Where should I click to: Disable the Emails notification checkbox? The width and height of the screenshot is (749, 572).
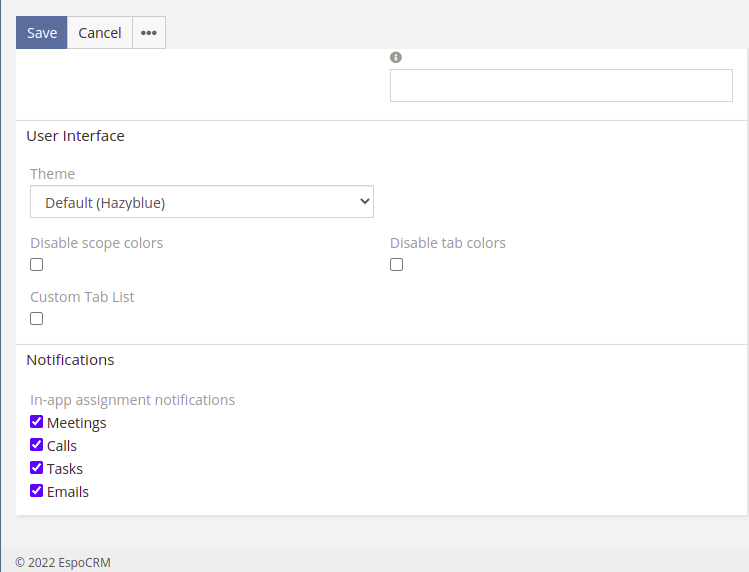37,491
